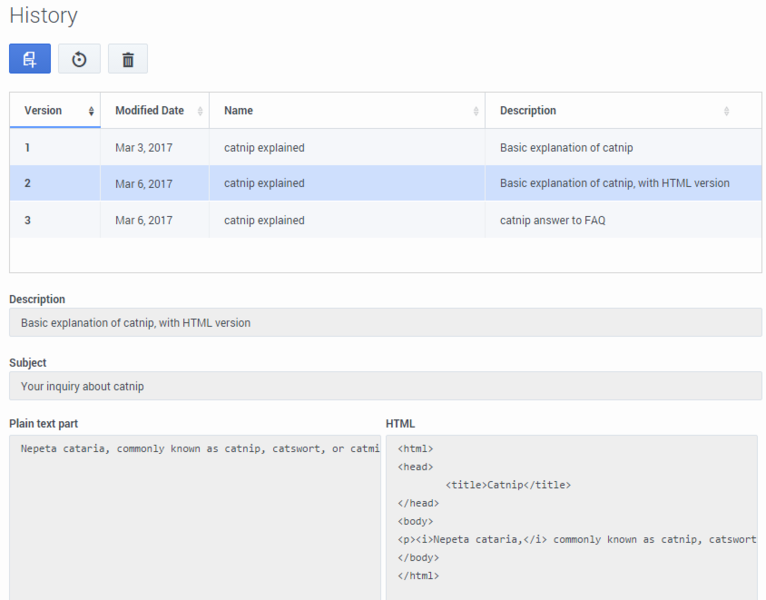Click the Plain text part label
This screenshot has height=600, width=766.
(43, 424)
